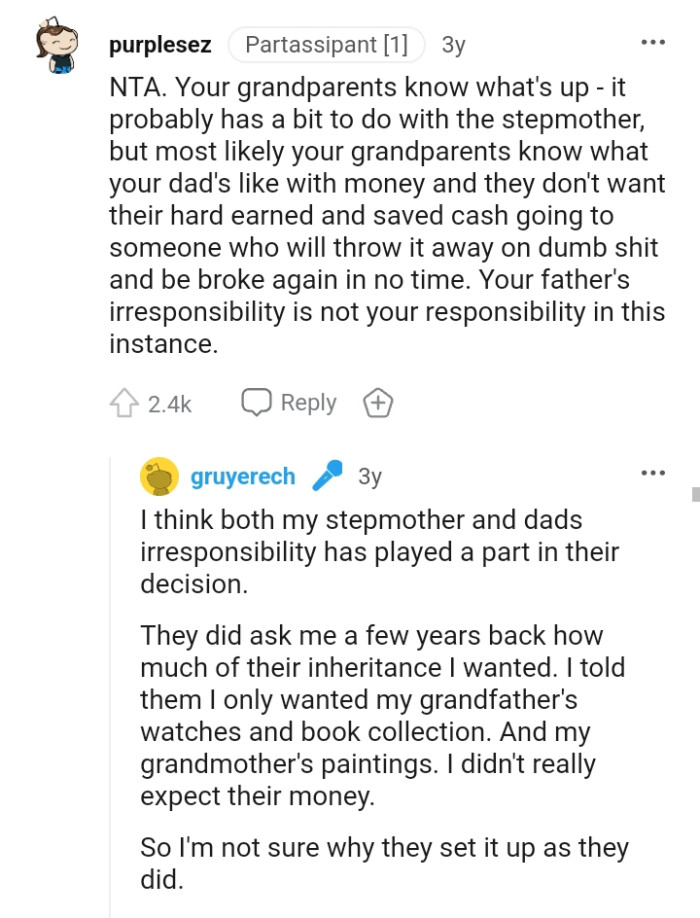Open the timestamp on purplesez's comment
Screen dimensions: 700x918
[453, 45]
